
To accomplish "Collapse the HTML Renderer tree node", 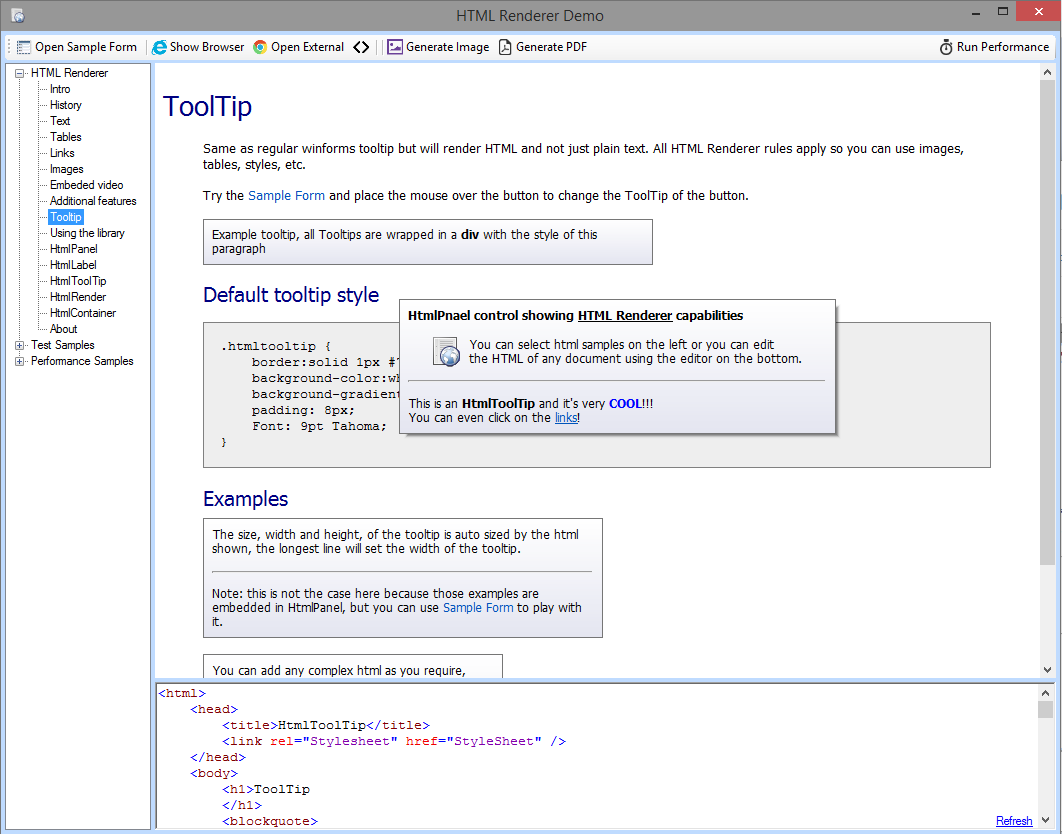I will click(x=20, y=73).
